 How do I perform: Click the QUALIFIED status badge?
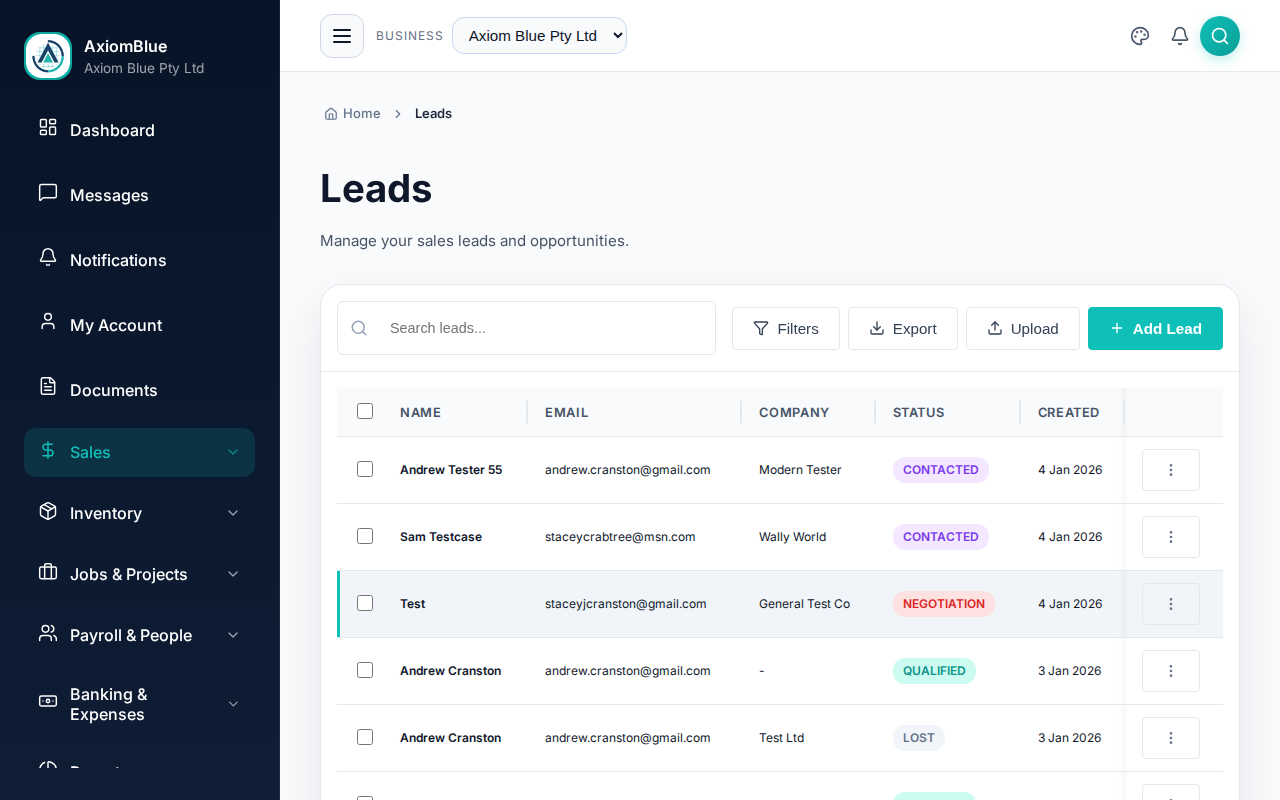[x=934, y=671]
